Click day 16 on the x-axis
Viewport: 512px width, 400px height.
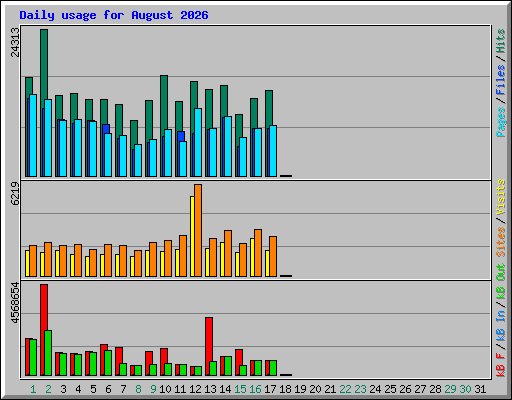[255, 389]
